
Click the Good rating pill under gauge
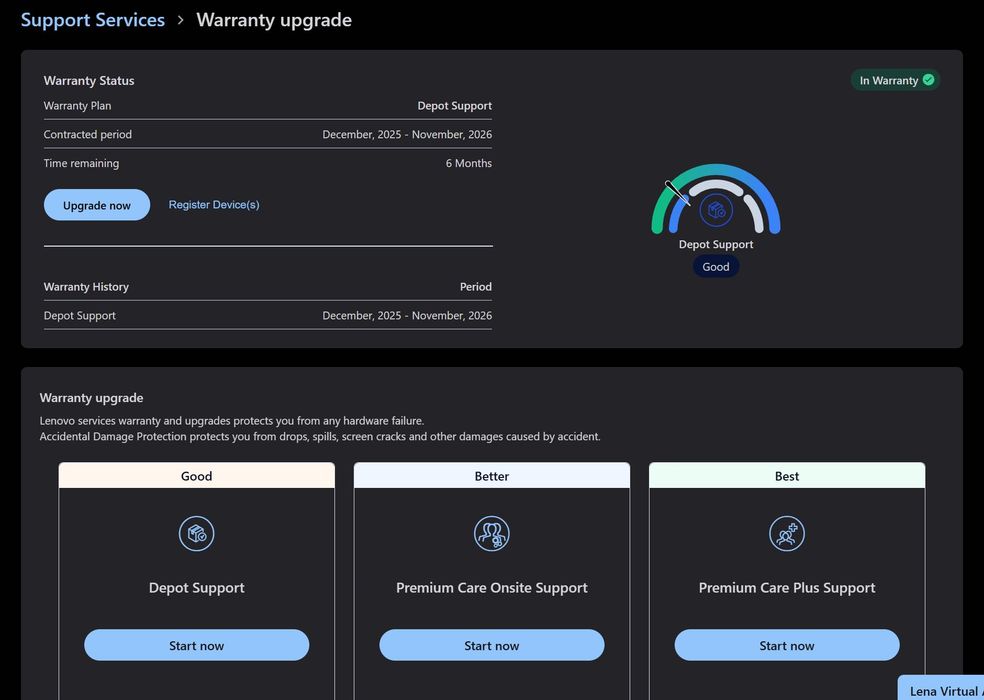coord(716,267)
